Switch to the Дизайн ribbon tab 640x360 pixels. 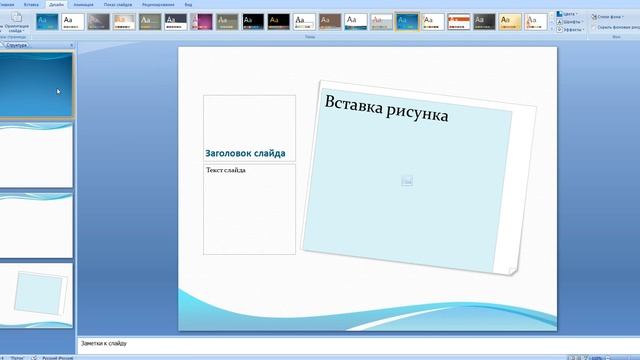pyautogui.click(x=56, y=4)
